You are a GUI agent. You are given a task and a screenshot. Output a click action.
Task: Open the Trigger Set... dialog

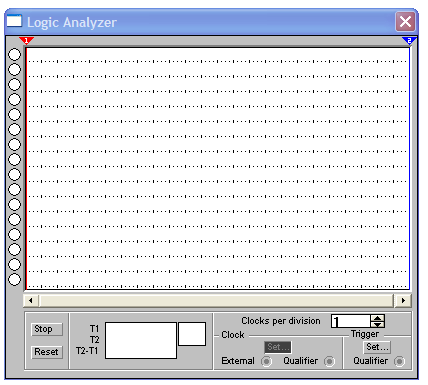coord(377,347)
